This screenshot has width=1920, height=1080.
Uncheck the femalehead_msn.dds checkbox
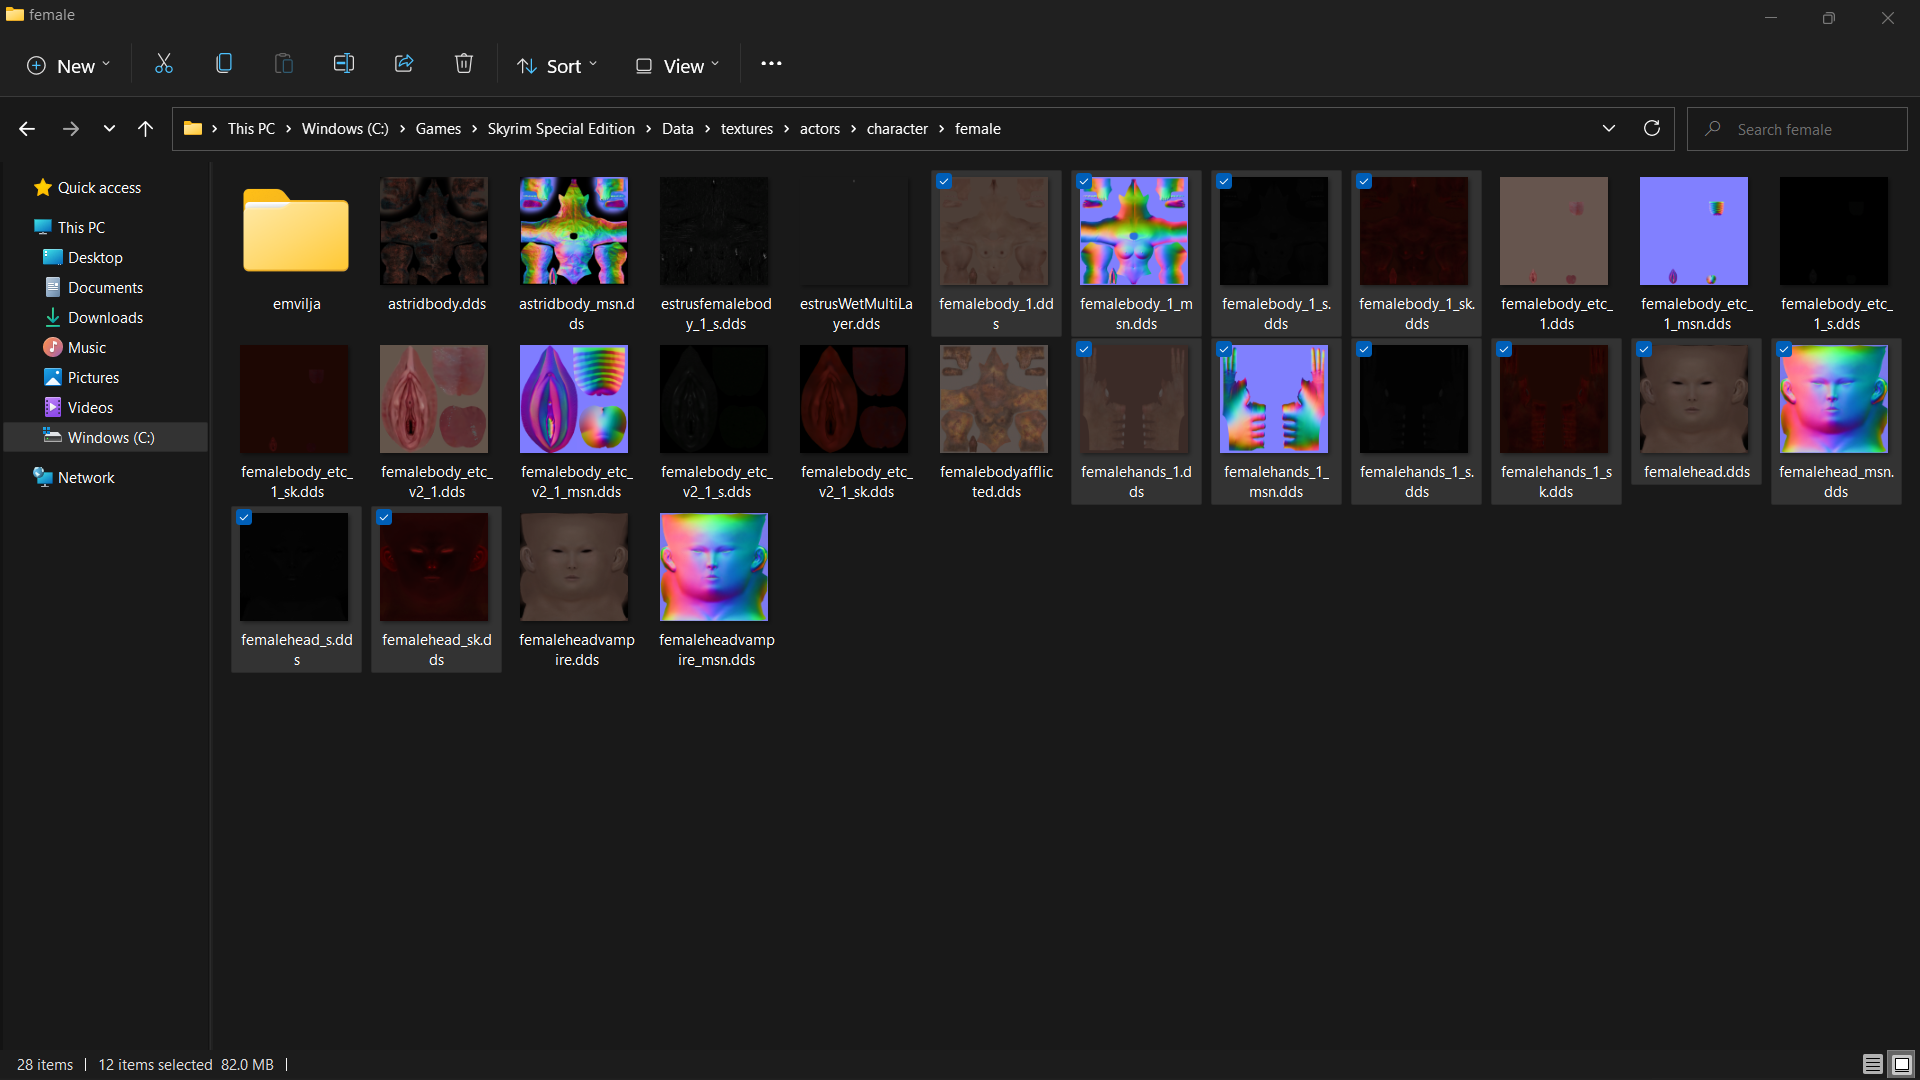1784,350
